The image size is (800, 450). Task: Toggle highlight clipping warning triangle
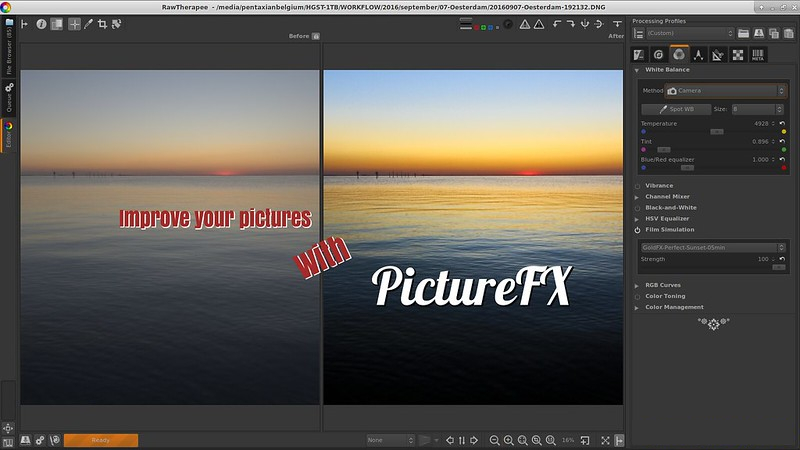click(x=539, y=24)
